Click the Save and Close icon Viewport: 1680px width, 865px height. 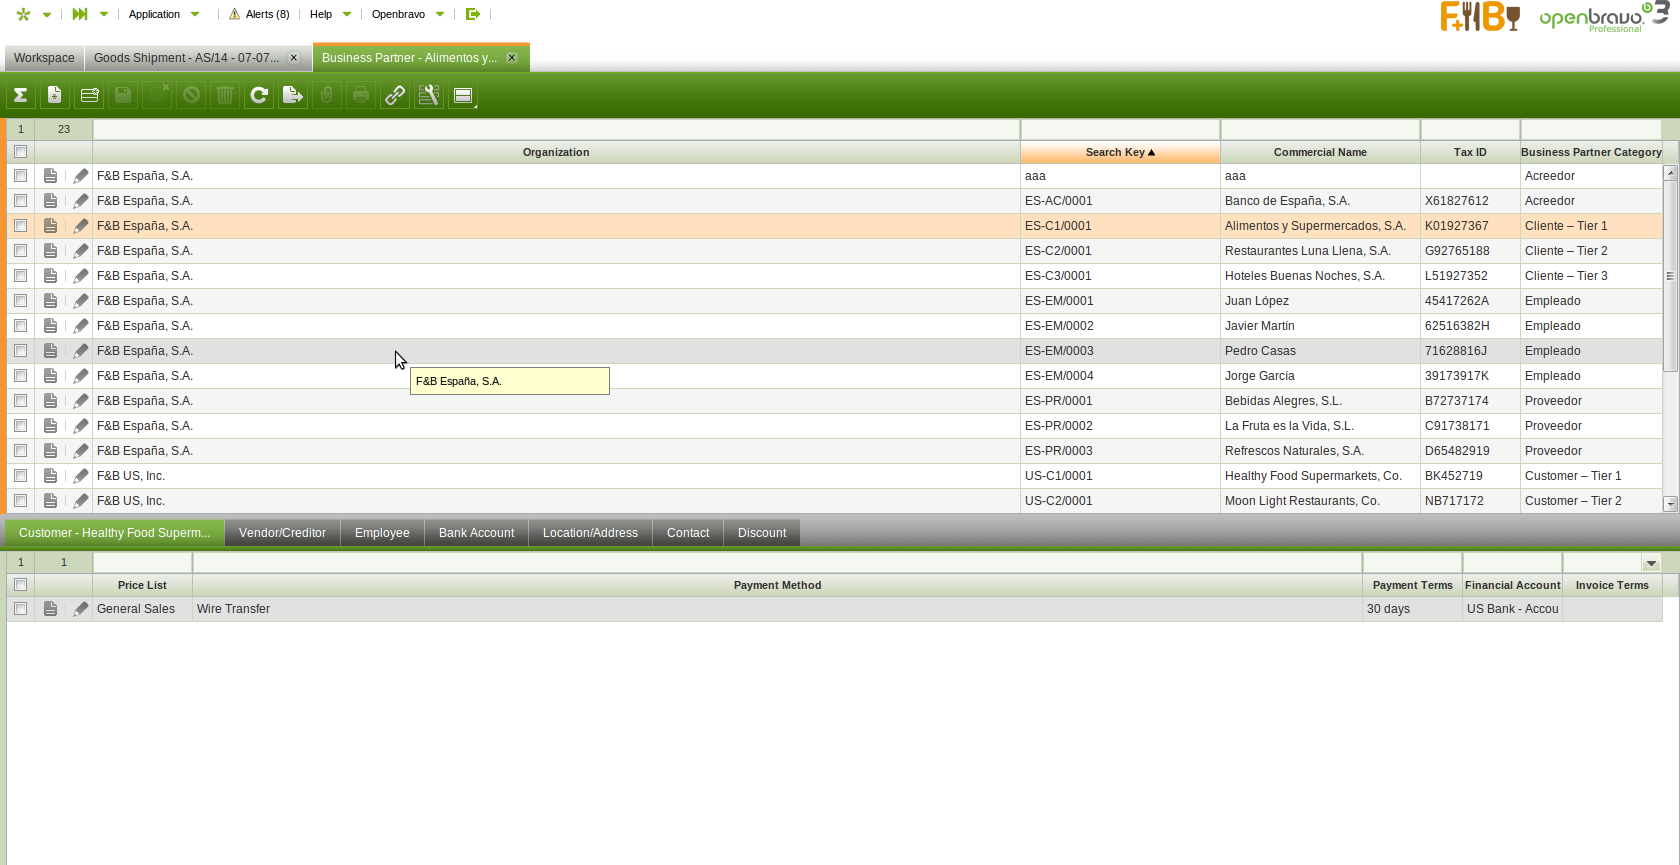pos(157,95)
